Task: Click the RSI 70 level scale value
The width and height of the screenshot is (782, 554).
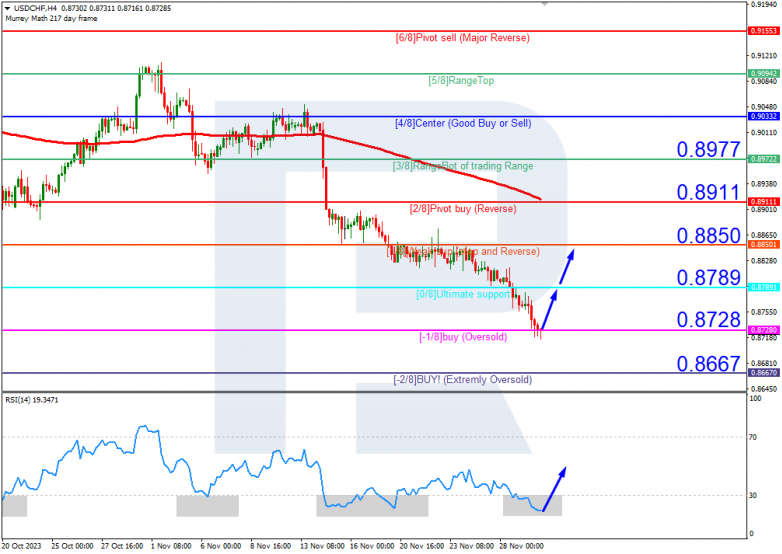Action: tap(753, 437)
